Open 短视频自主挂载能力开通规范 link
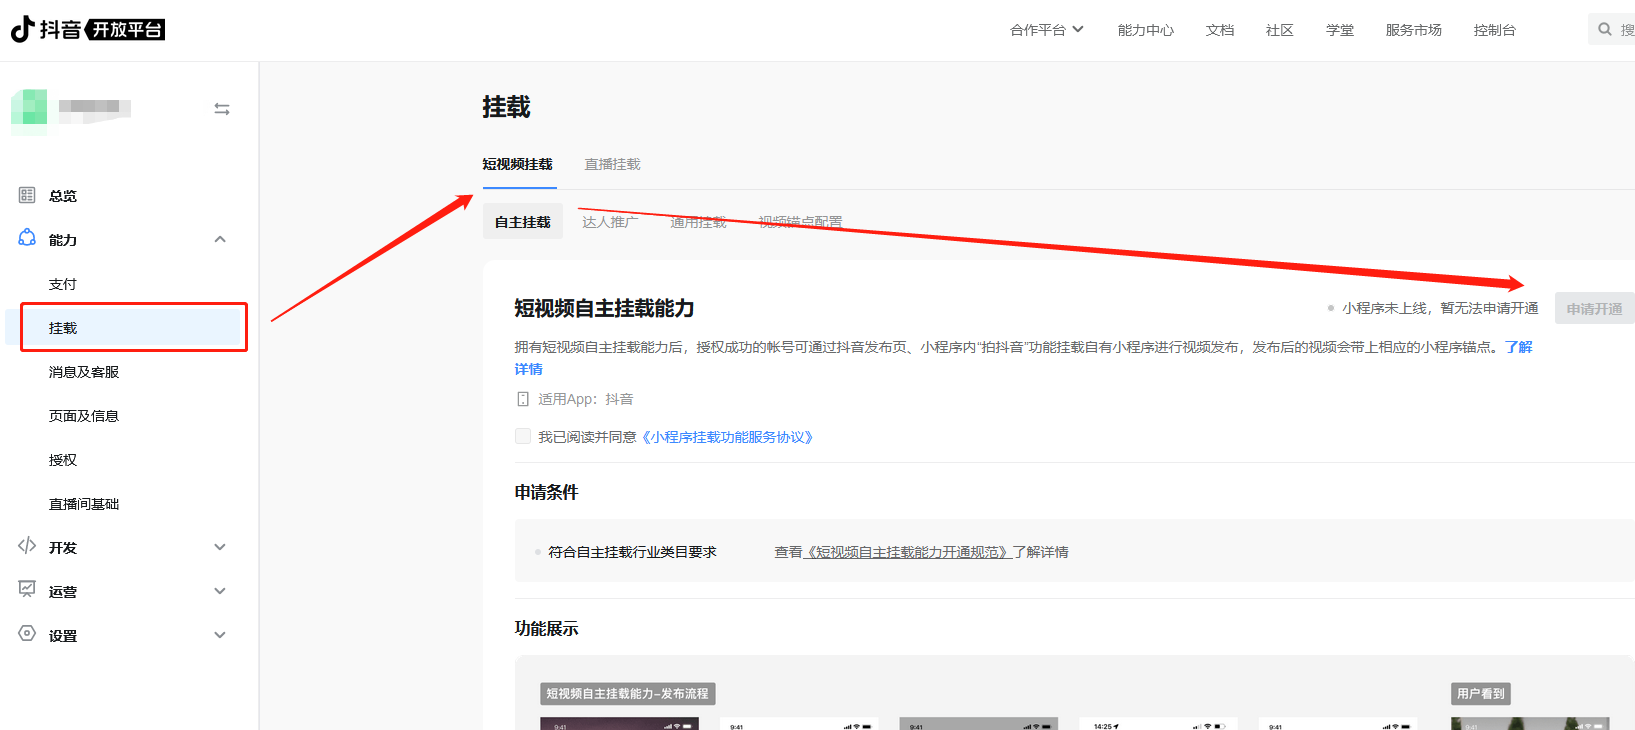Viewport: 1635px width, 730px height. [x=908, y=552]
